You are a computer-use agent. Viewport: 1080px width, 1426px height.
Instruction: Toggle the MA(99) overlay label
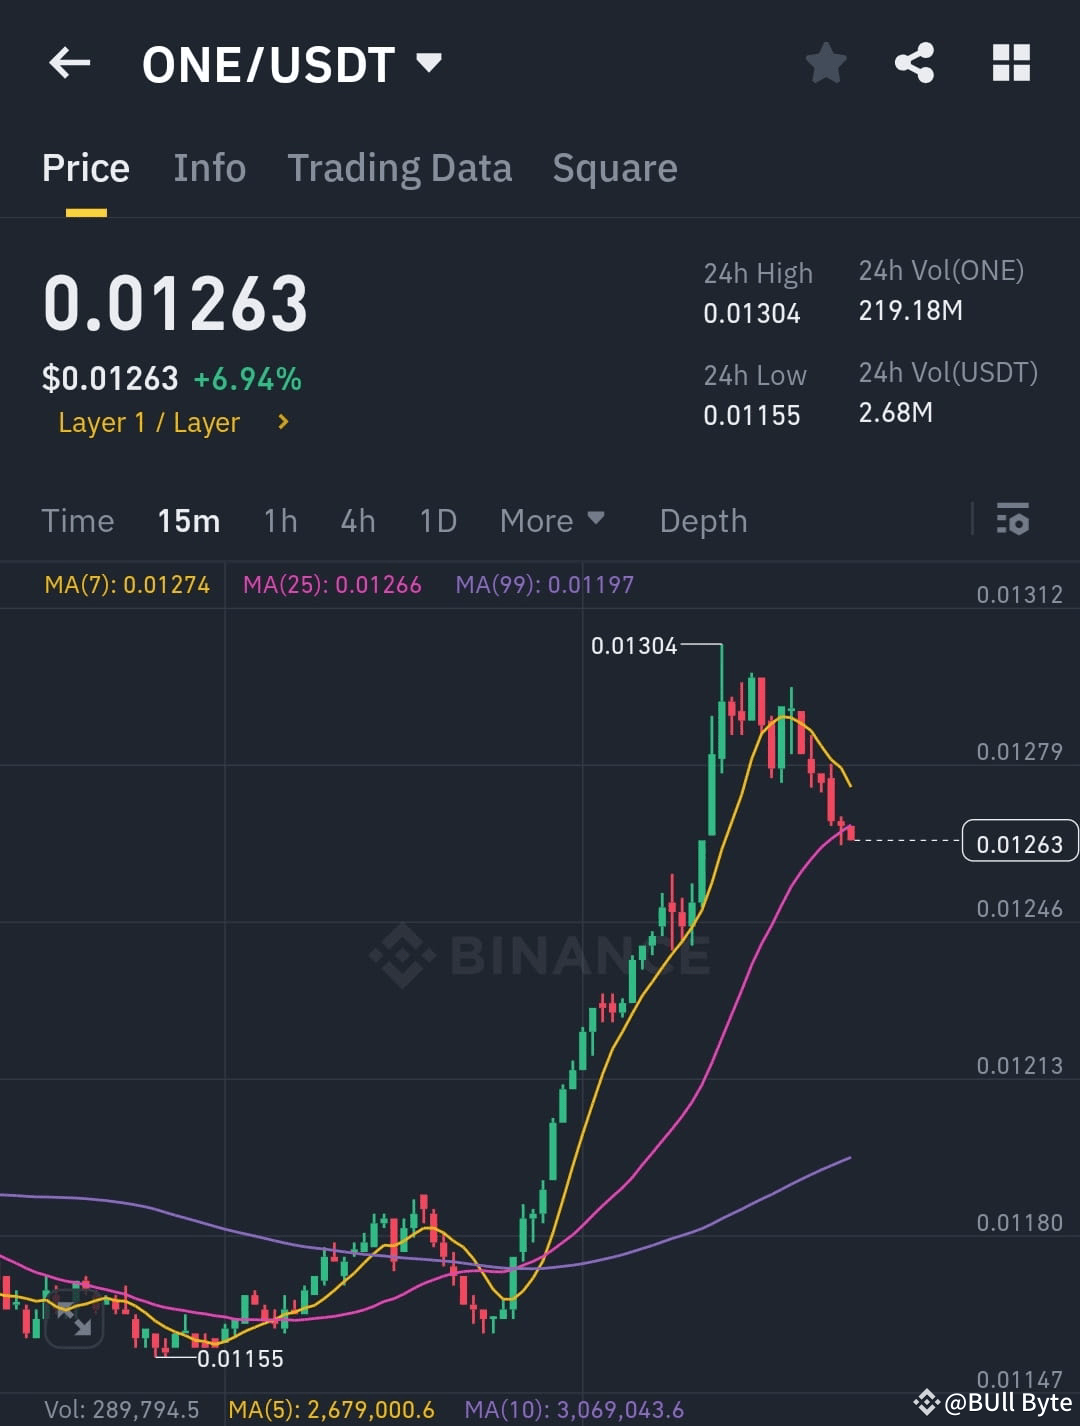pos(545,585)
